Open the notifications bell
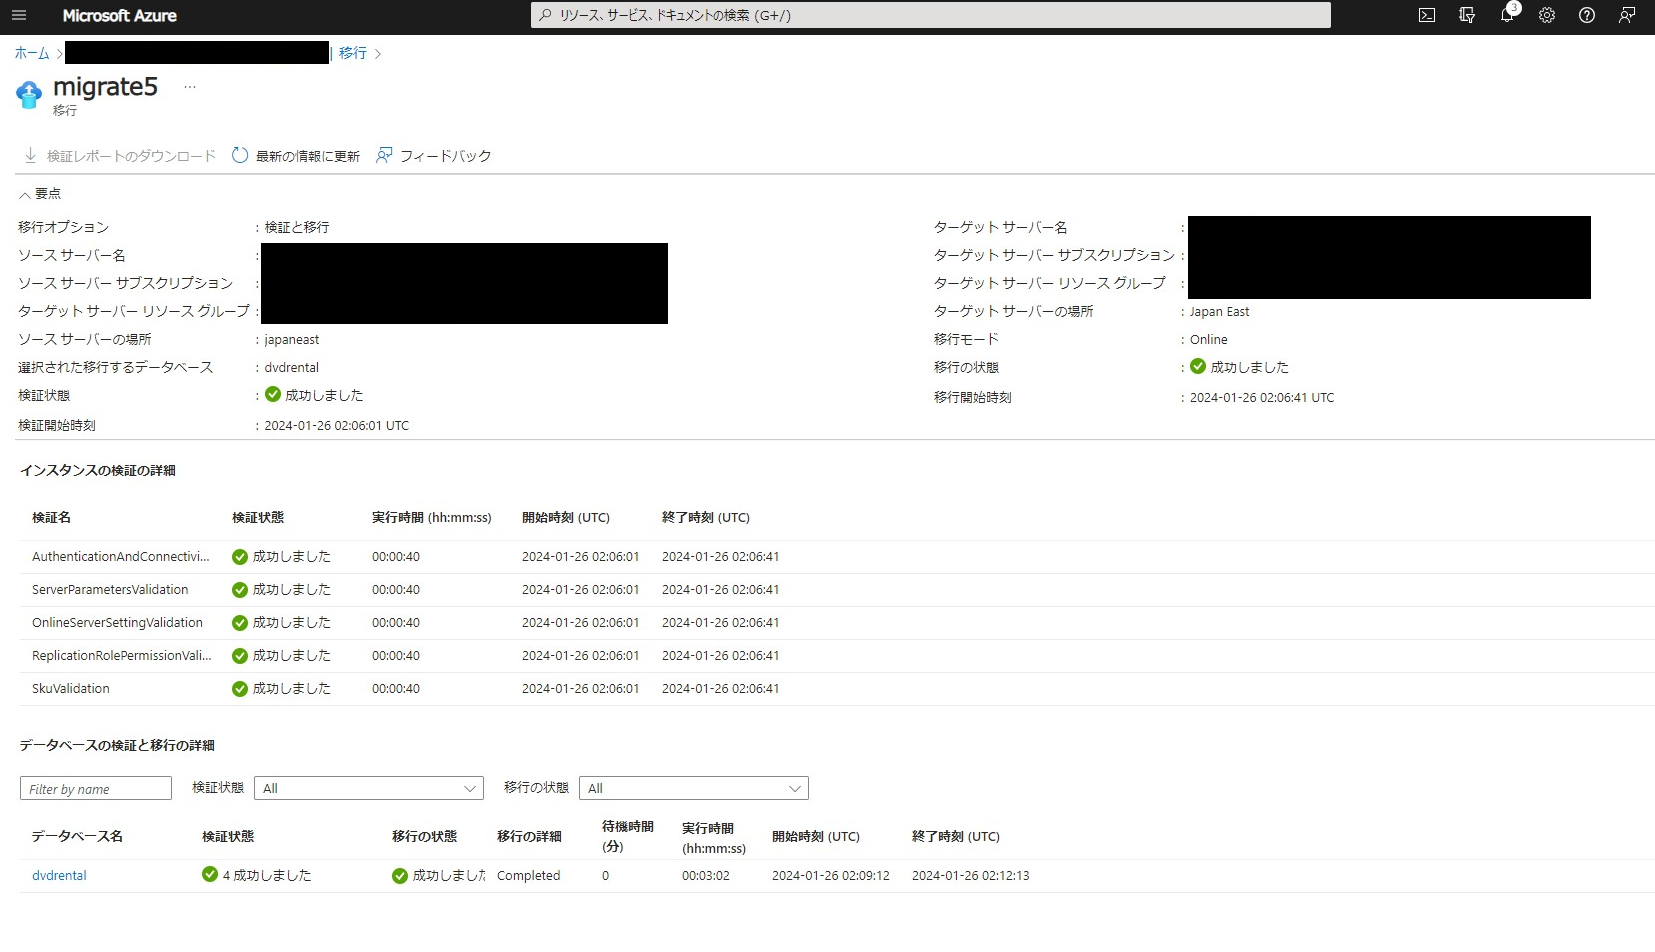1655x952 pixels. pyautogui.click(x=1506, y=15)
